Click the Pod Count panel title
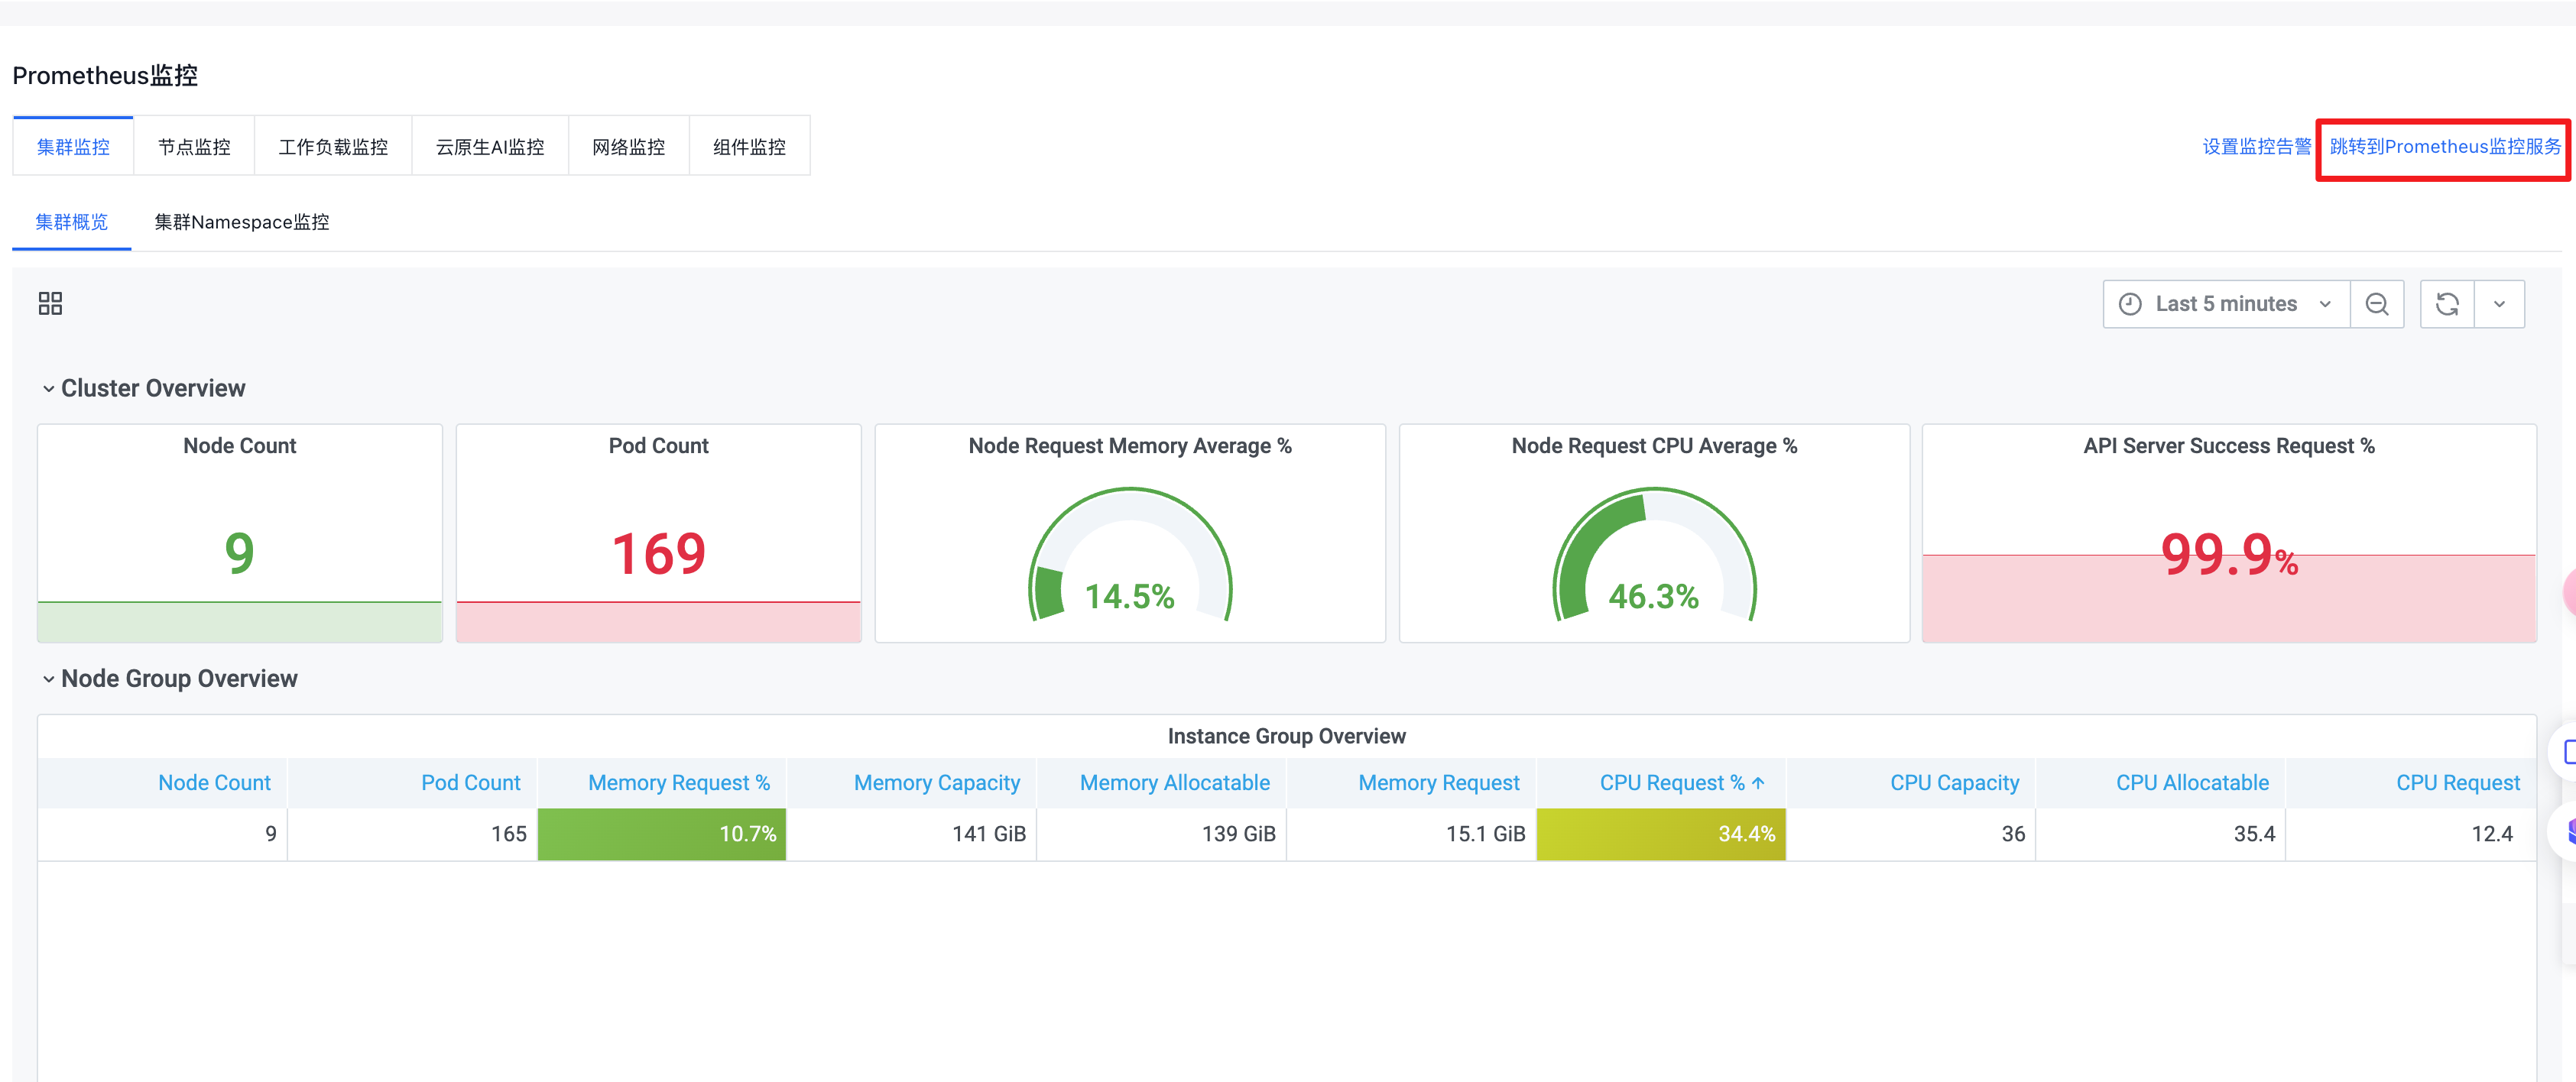The height and width of the screenshot is (1082, 2576). (659, 446)
